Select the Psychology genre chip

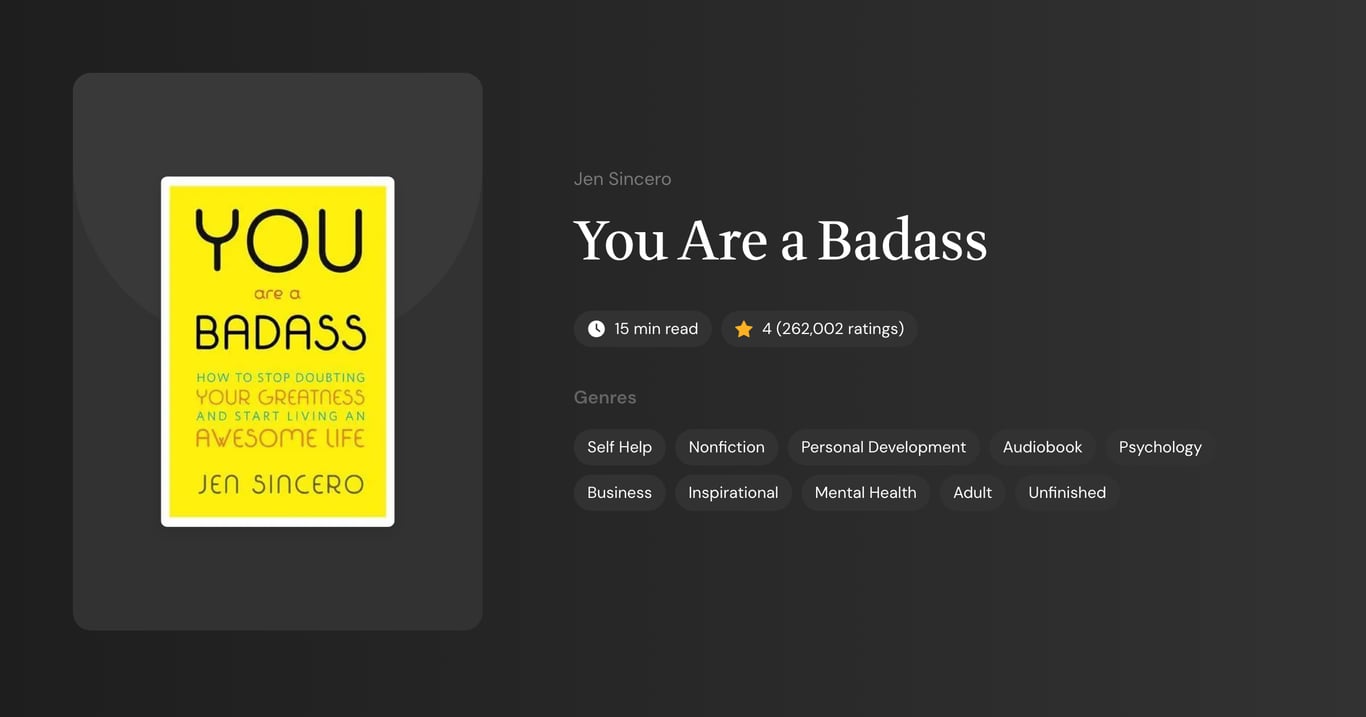click(x=1160, y=447)
